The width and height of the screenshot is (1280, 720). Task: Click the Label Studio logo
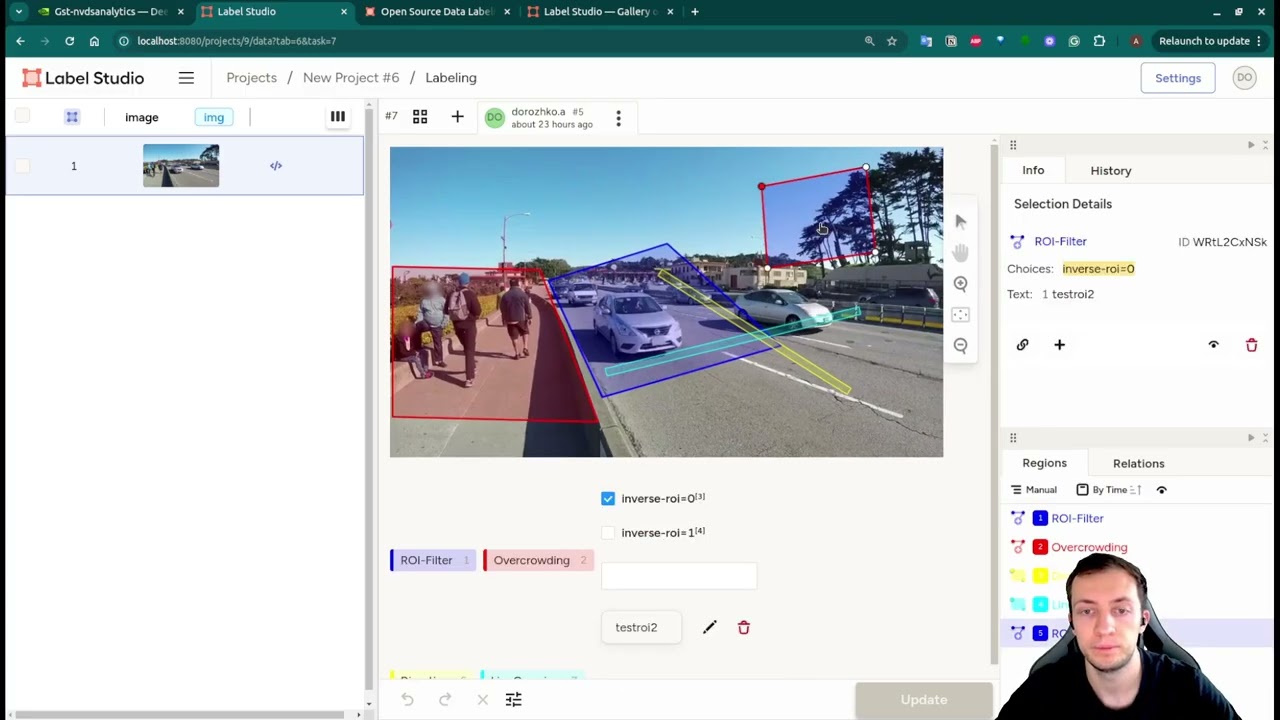[83, 78]
